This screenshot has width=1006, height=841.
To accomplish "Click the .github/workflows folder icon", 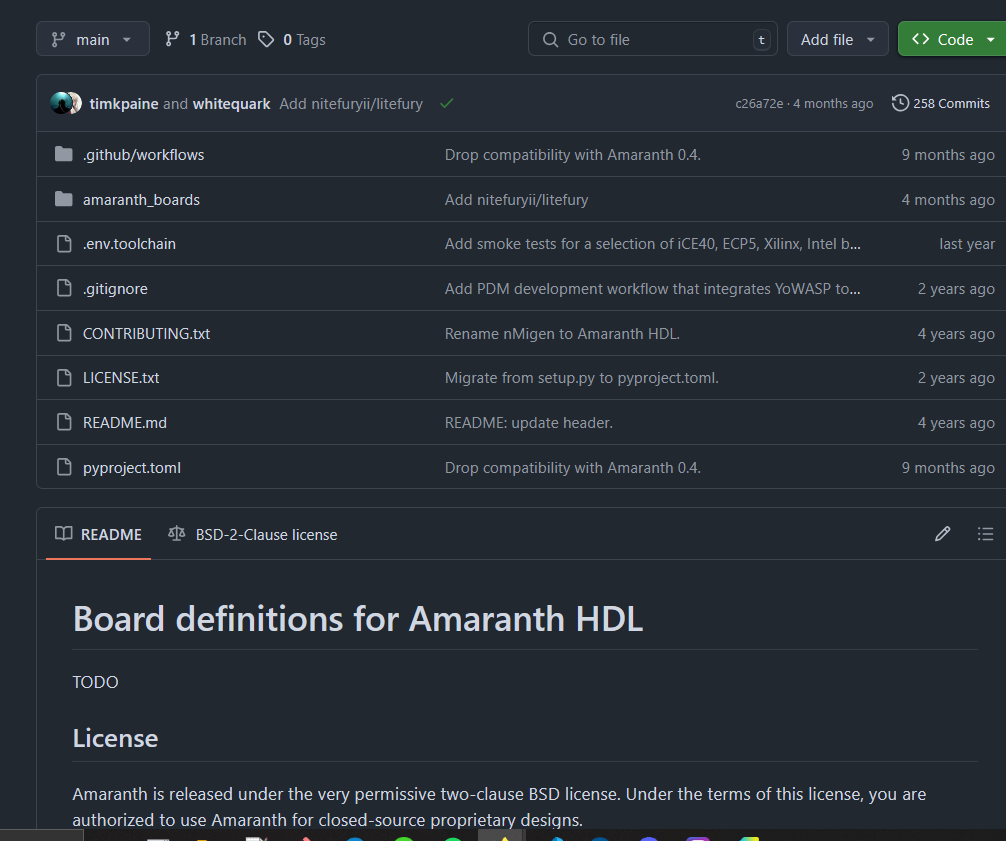I will click(64, 154).
